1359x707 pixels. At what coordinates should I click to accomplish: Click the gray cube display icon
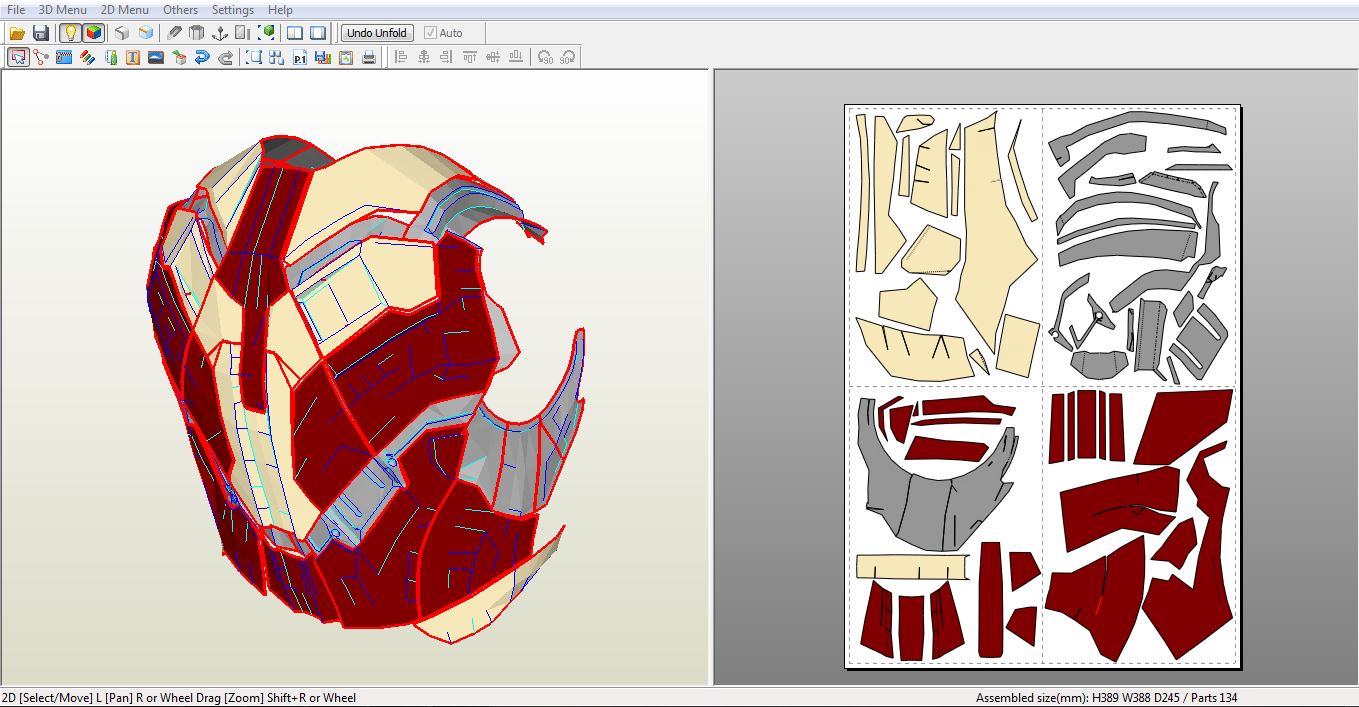122,33
